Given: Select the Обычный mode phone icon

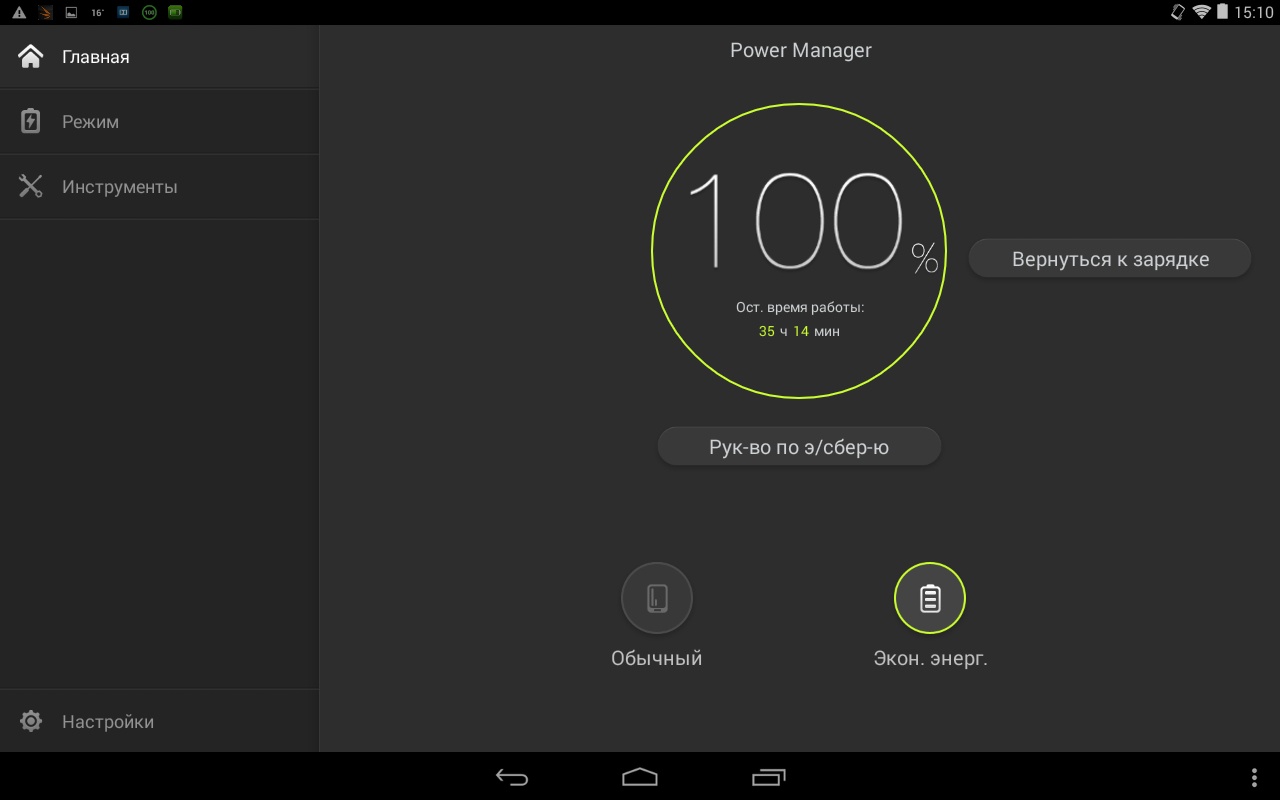Looking at the screenshot, I should coord(657,599).
